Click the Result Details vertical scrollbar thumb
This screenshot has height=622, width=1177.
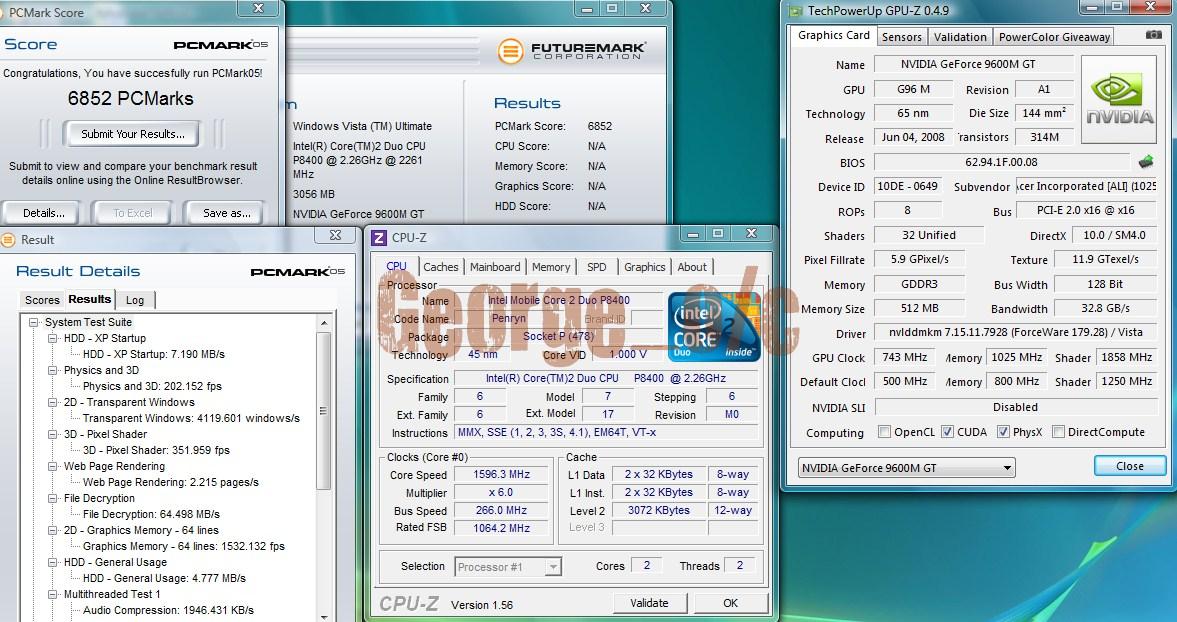[324, 411]
